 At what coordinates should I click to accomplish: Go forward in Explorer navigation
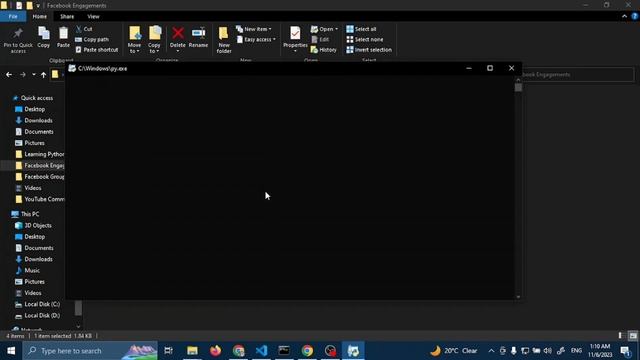[23, 75]
